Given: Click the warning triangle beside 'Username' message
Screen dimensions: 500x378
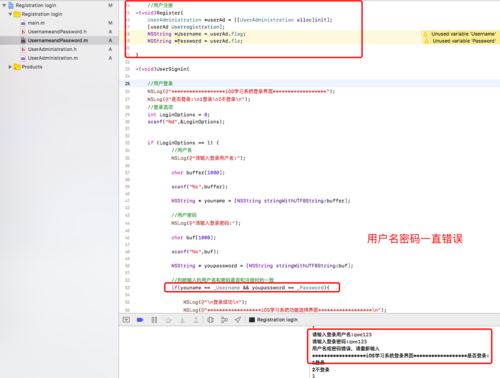Looking at the screenshot, I should [x=425, y=34].
